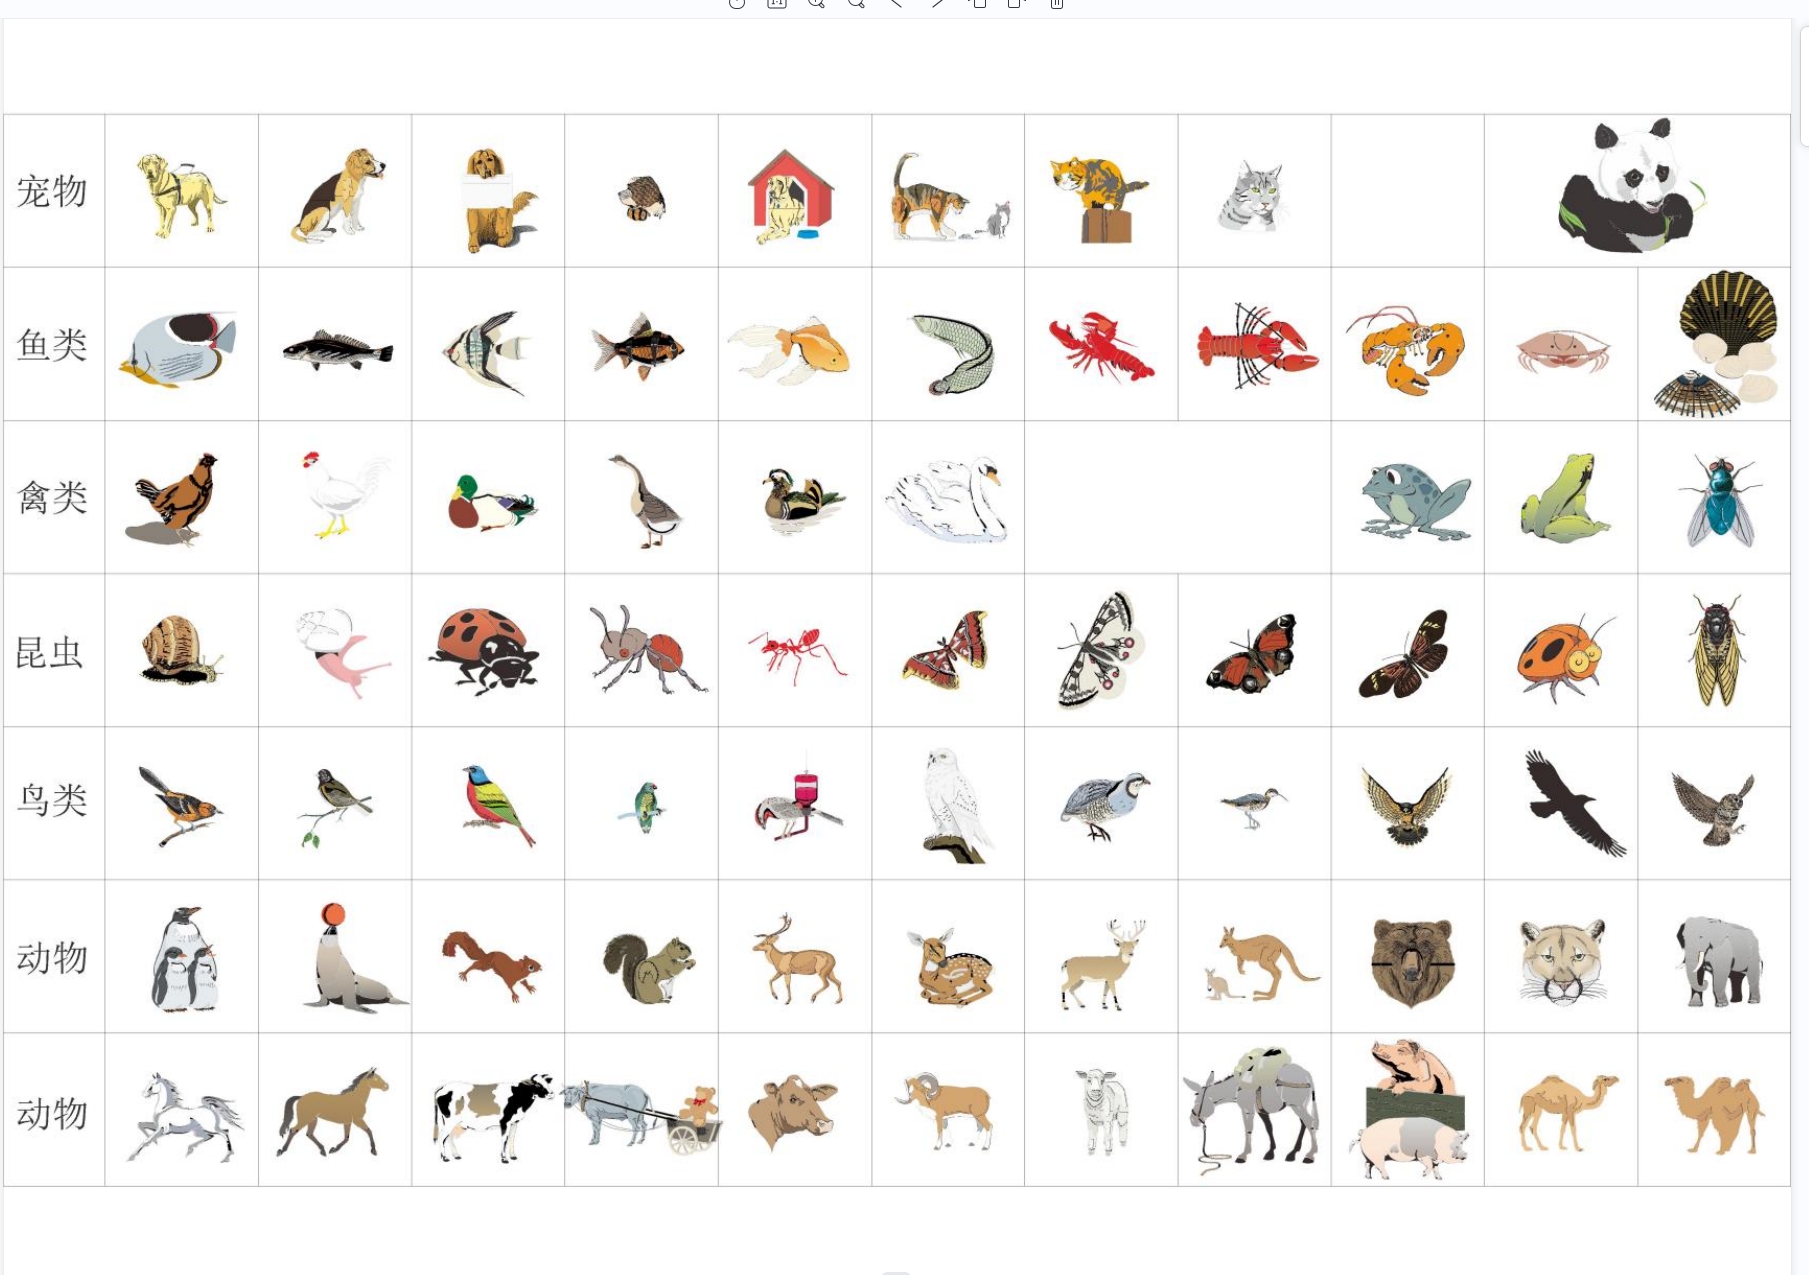Select the penguin family picture
Image resolution: width=1809 pixels, height=1275 pixels.
tap(184, 959)
